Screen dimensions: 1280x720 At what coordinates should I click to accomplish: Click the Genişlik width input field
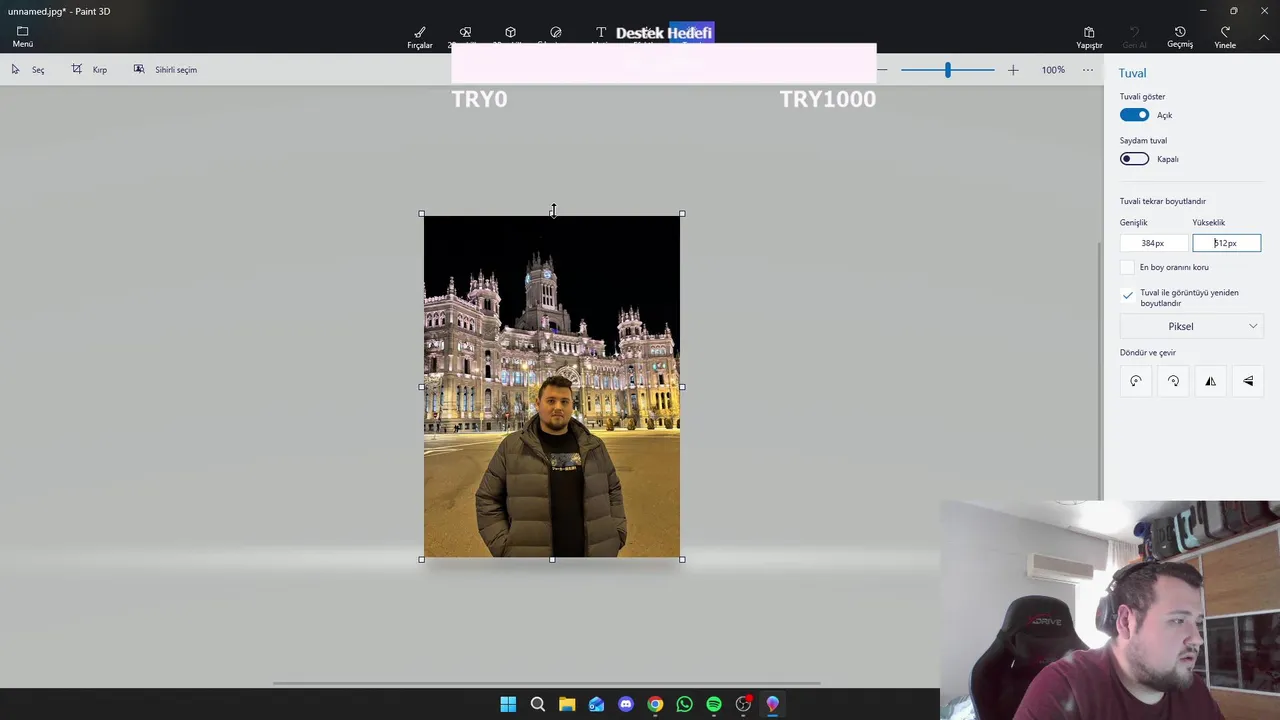[1153, 243]
